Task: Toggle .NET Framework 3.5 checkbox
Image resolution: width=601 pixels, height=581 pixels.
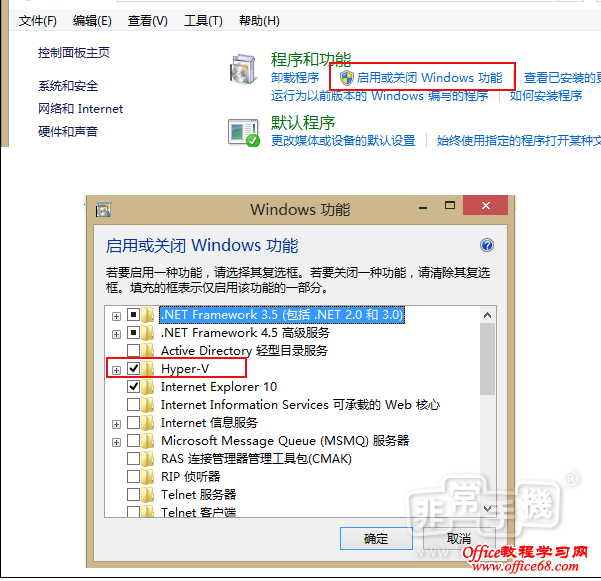Action: coord(133,315)
